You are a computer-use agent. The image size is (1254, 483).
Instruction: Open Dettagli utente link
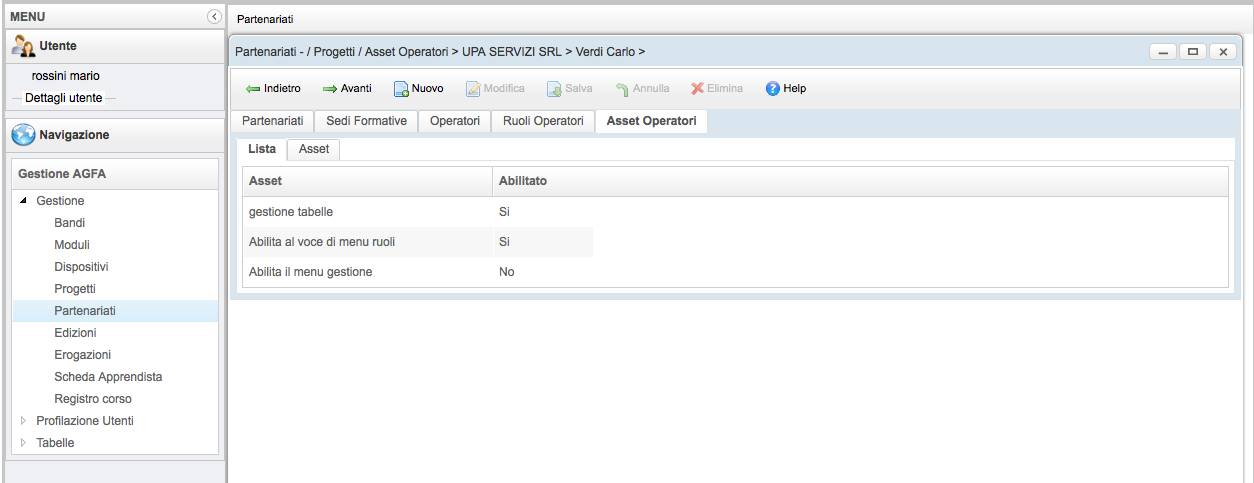[63, 98]
